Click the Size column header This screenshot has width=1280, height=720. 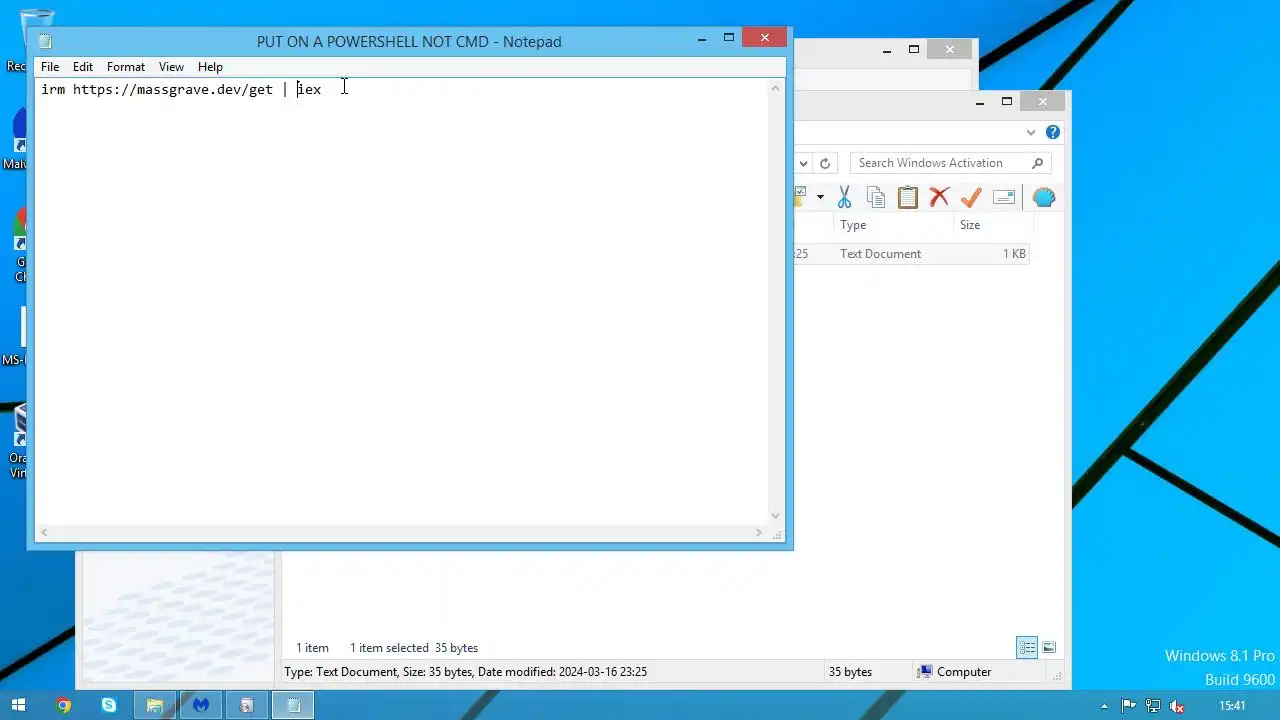click(x=993, y=225)
